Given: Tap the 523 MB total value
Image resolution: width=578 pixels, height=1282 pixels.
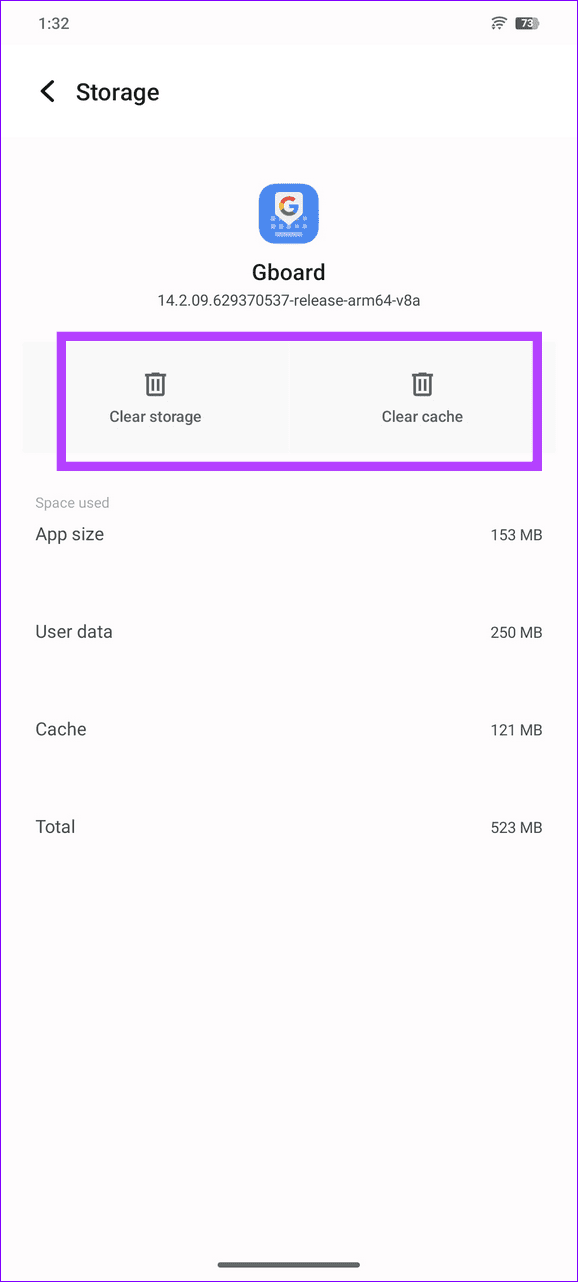Looking at the screenshot, I should pyautogui.click(x=517, y=828).
